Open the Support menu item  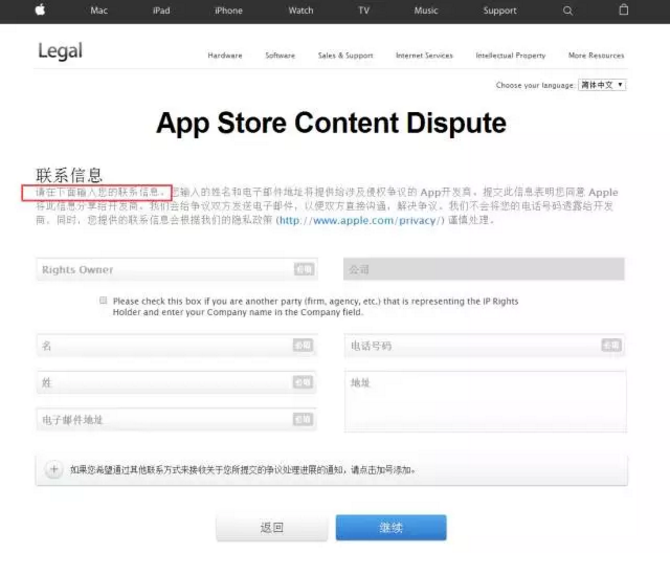[x=500, y=10]
